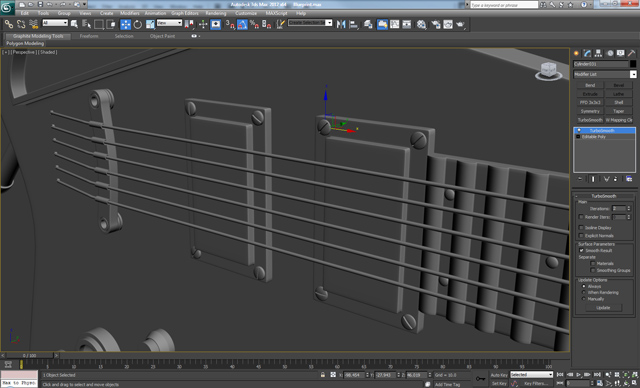Open the Material Editor icon
The height and width of the screenshot is (388, 640).
pos(421,24)
